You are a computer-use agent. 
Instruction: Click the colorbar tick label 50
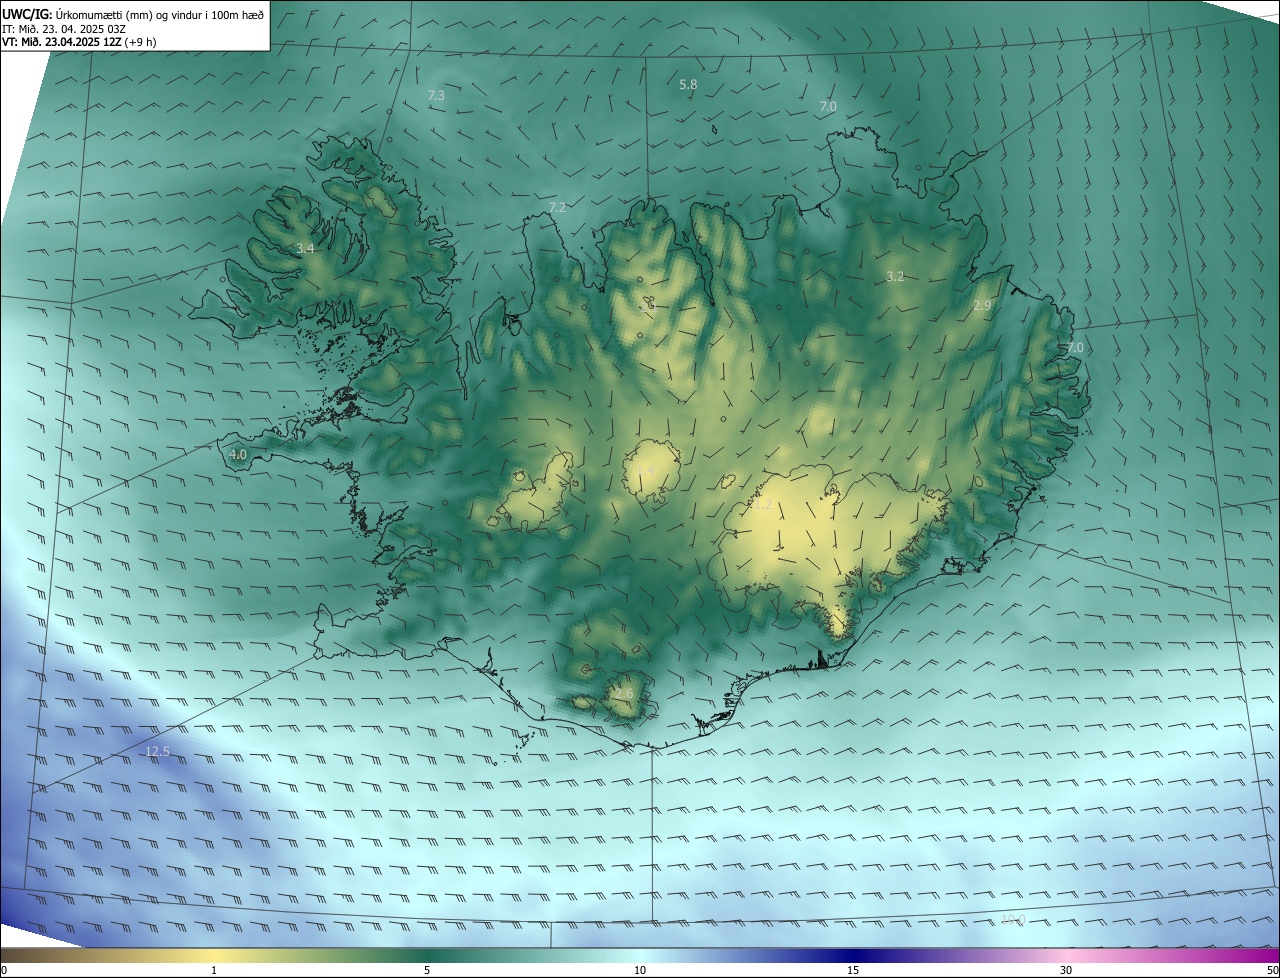(1272, 970)
